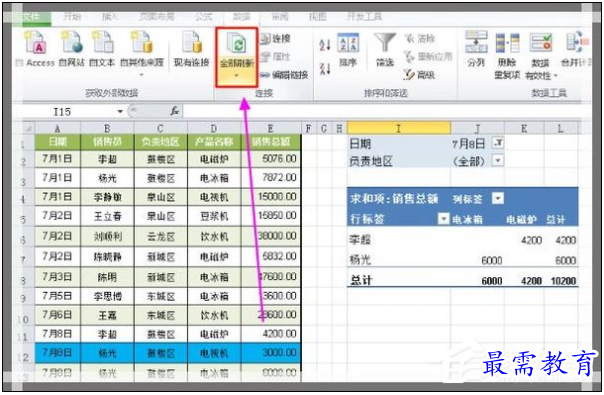This screenshot has width=604, height=395.
Task: Select the cell containing 豆浆机
Action: [x=214, y=216]
